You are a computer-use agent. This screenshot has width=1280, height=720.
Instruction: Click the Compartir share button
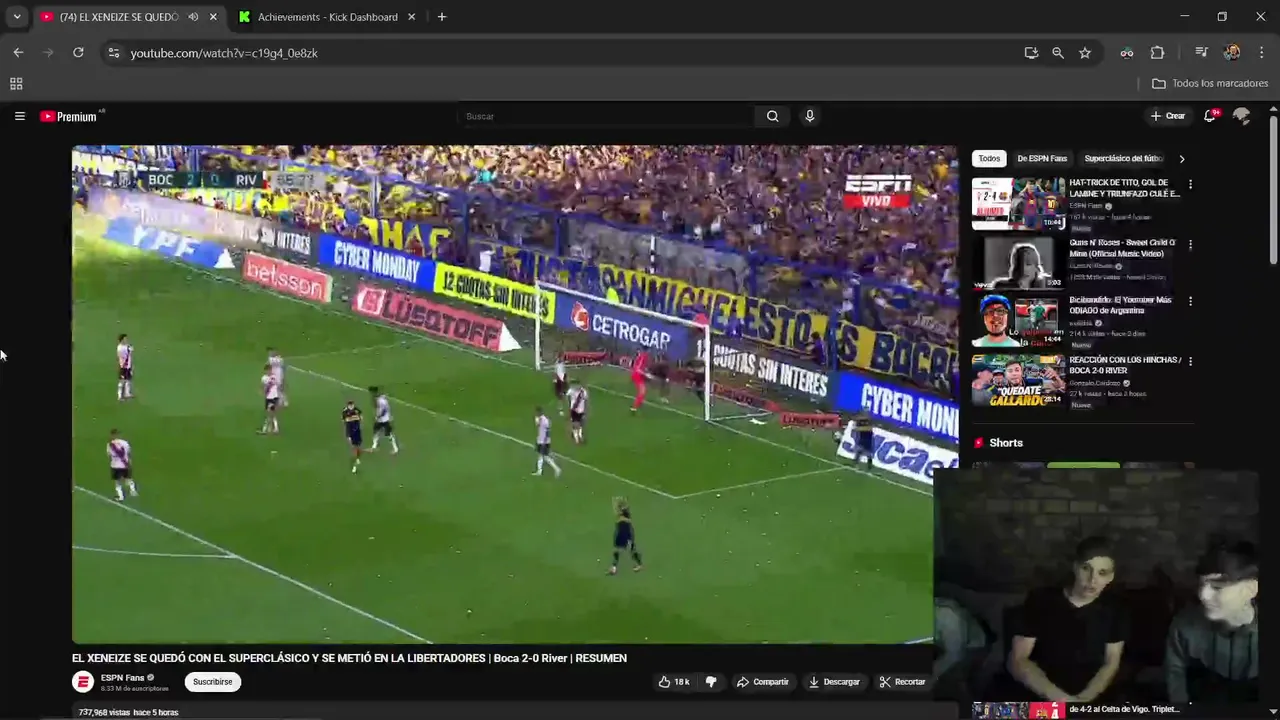click(x=763, y=682)
